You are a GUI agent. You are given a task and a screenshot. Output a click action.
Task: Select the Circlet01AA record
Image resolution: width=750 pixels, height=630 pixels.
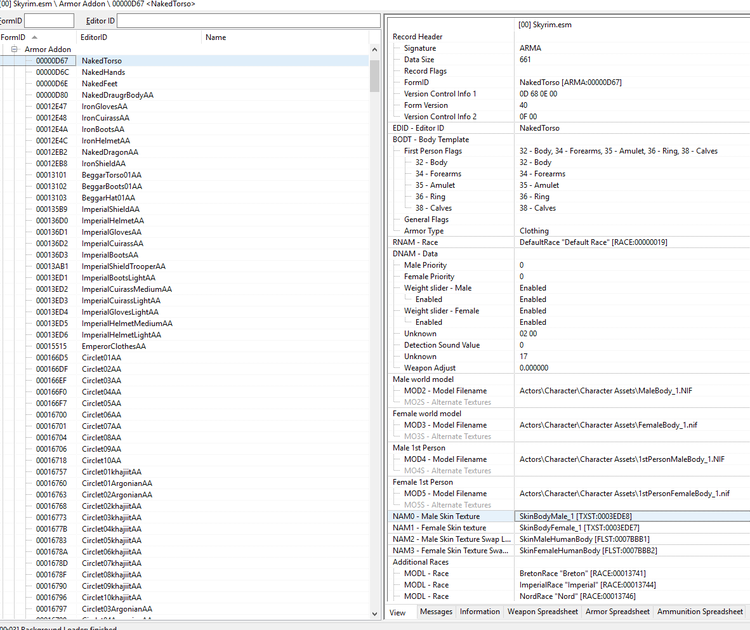(101, 358)
